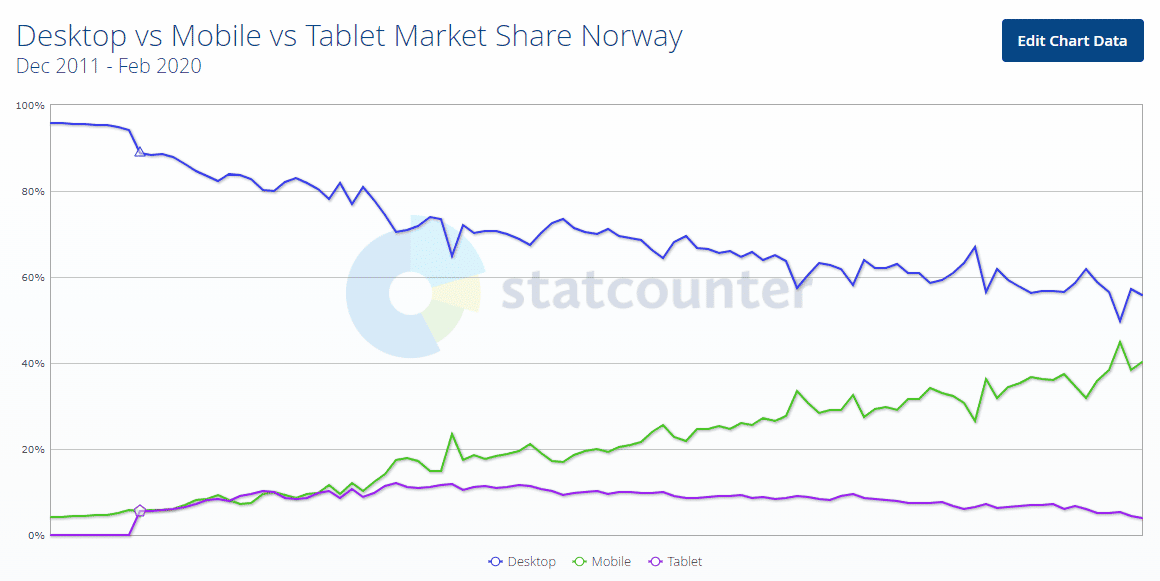Click the Edit Chart Data button
This screenshot has width=1160, height=581.
coord(1072,41)
